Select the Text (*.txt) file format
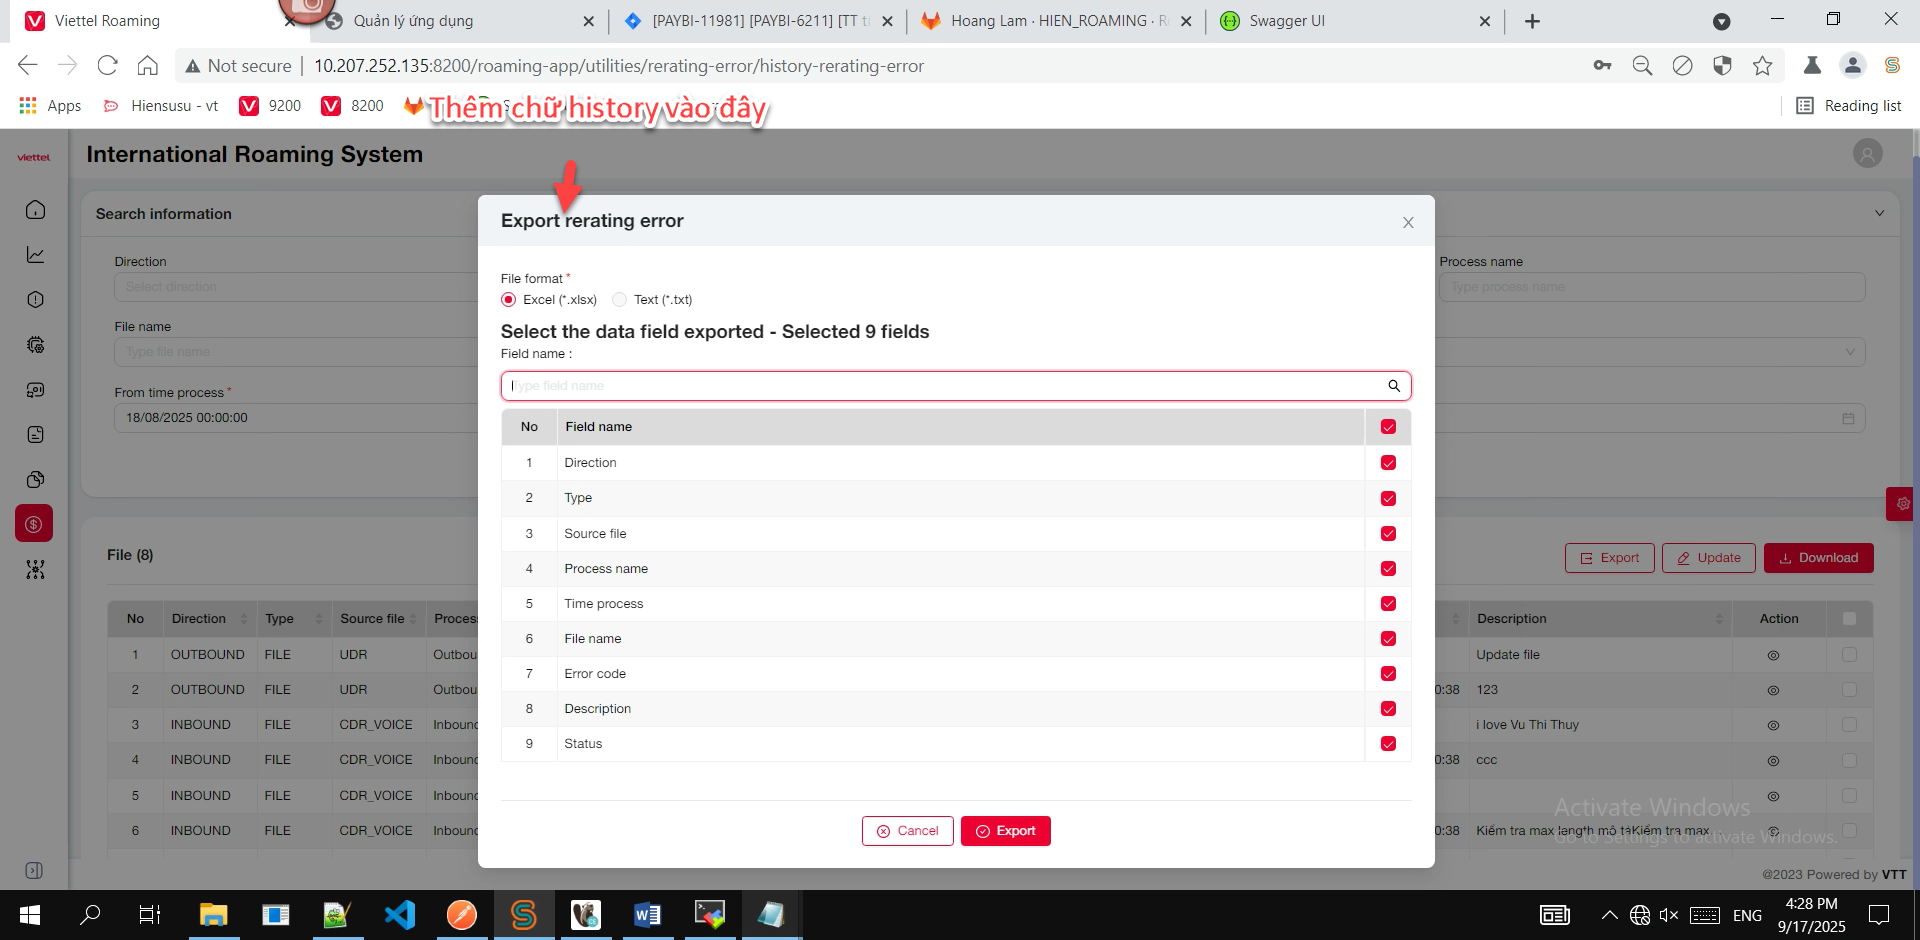The width and height of the screenshot is (1920, 940). point(620,300)
